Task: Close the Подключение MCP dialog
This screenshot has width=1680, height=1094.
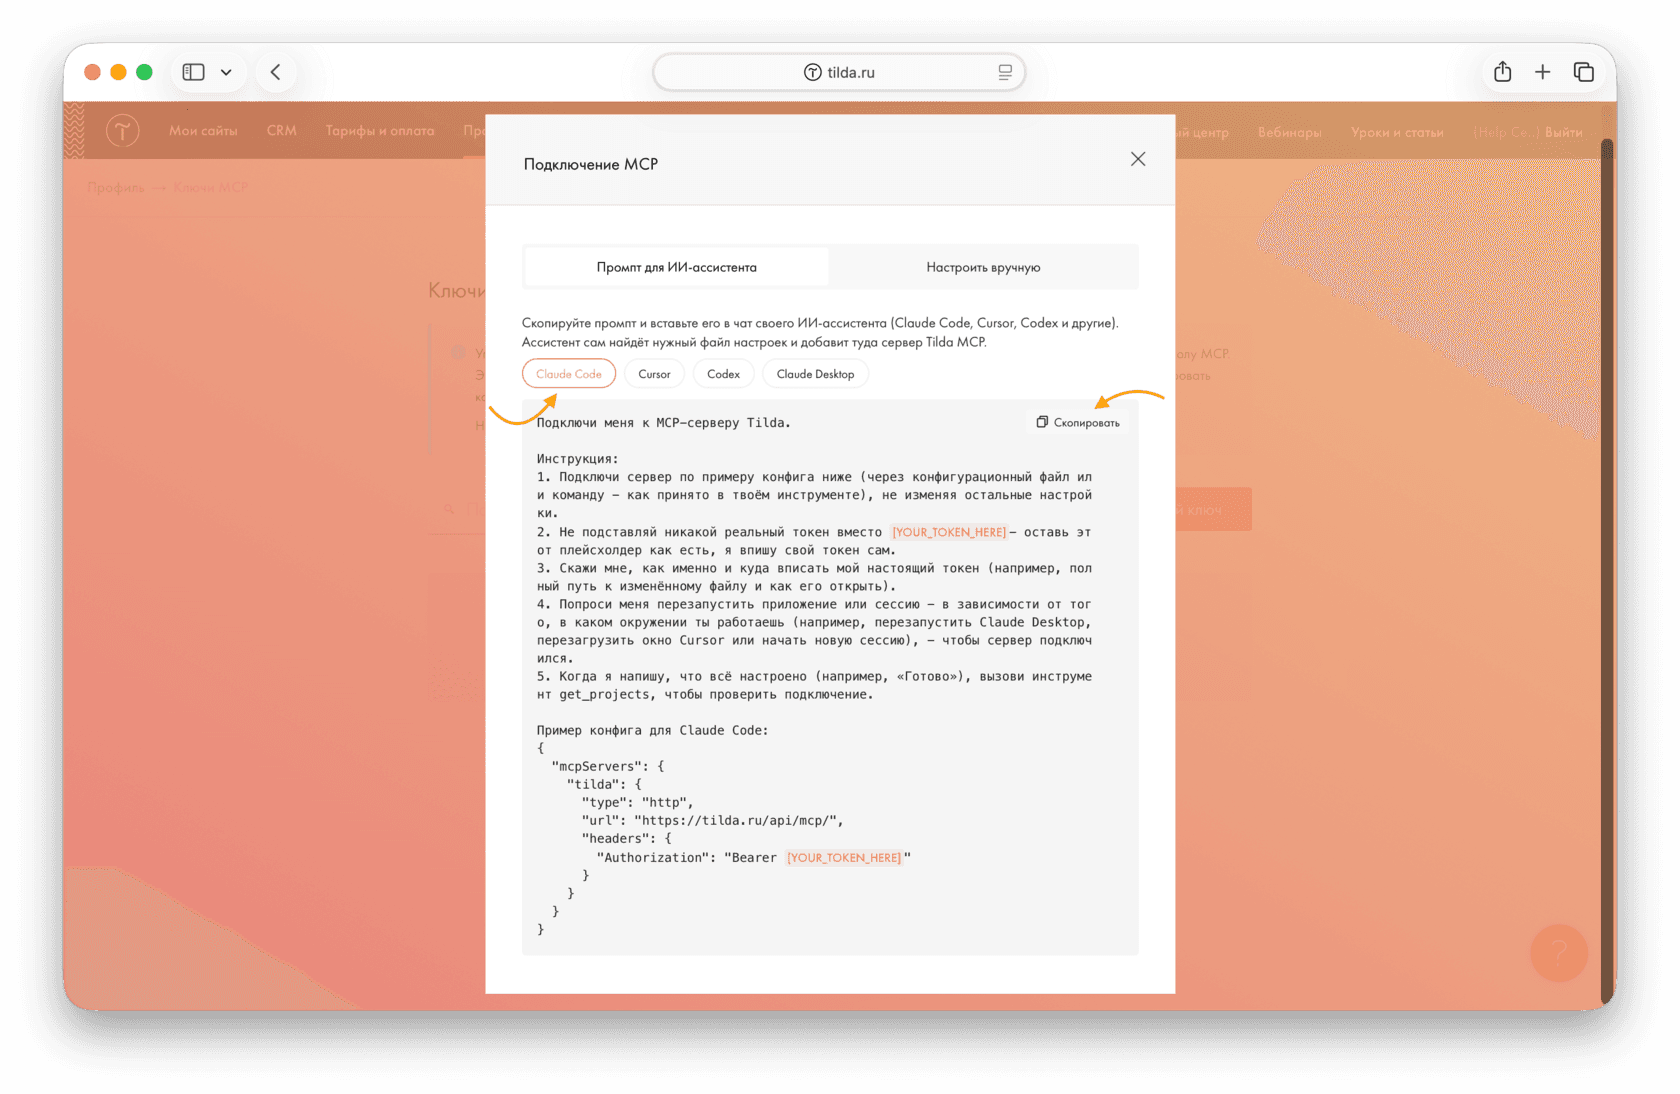Action: click(1137, 159)
